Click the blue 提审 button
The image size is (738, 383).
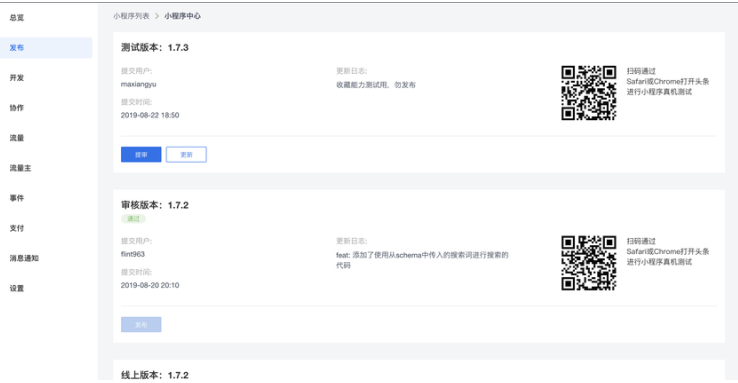141,154
